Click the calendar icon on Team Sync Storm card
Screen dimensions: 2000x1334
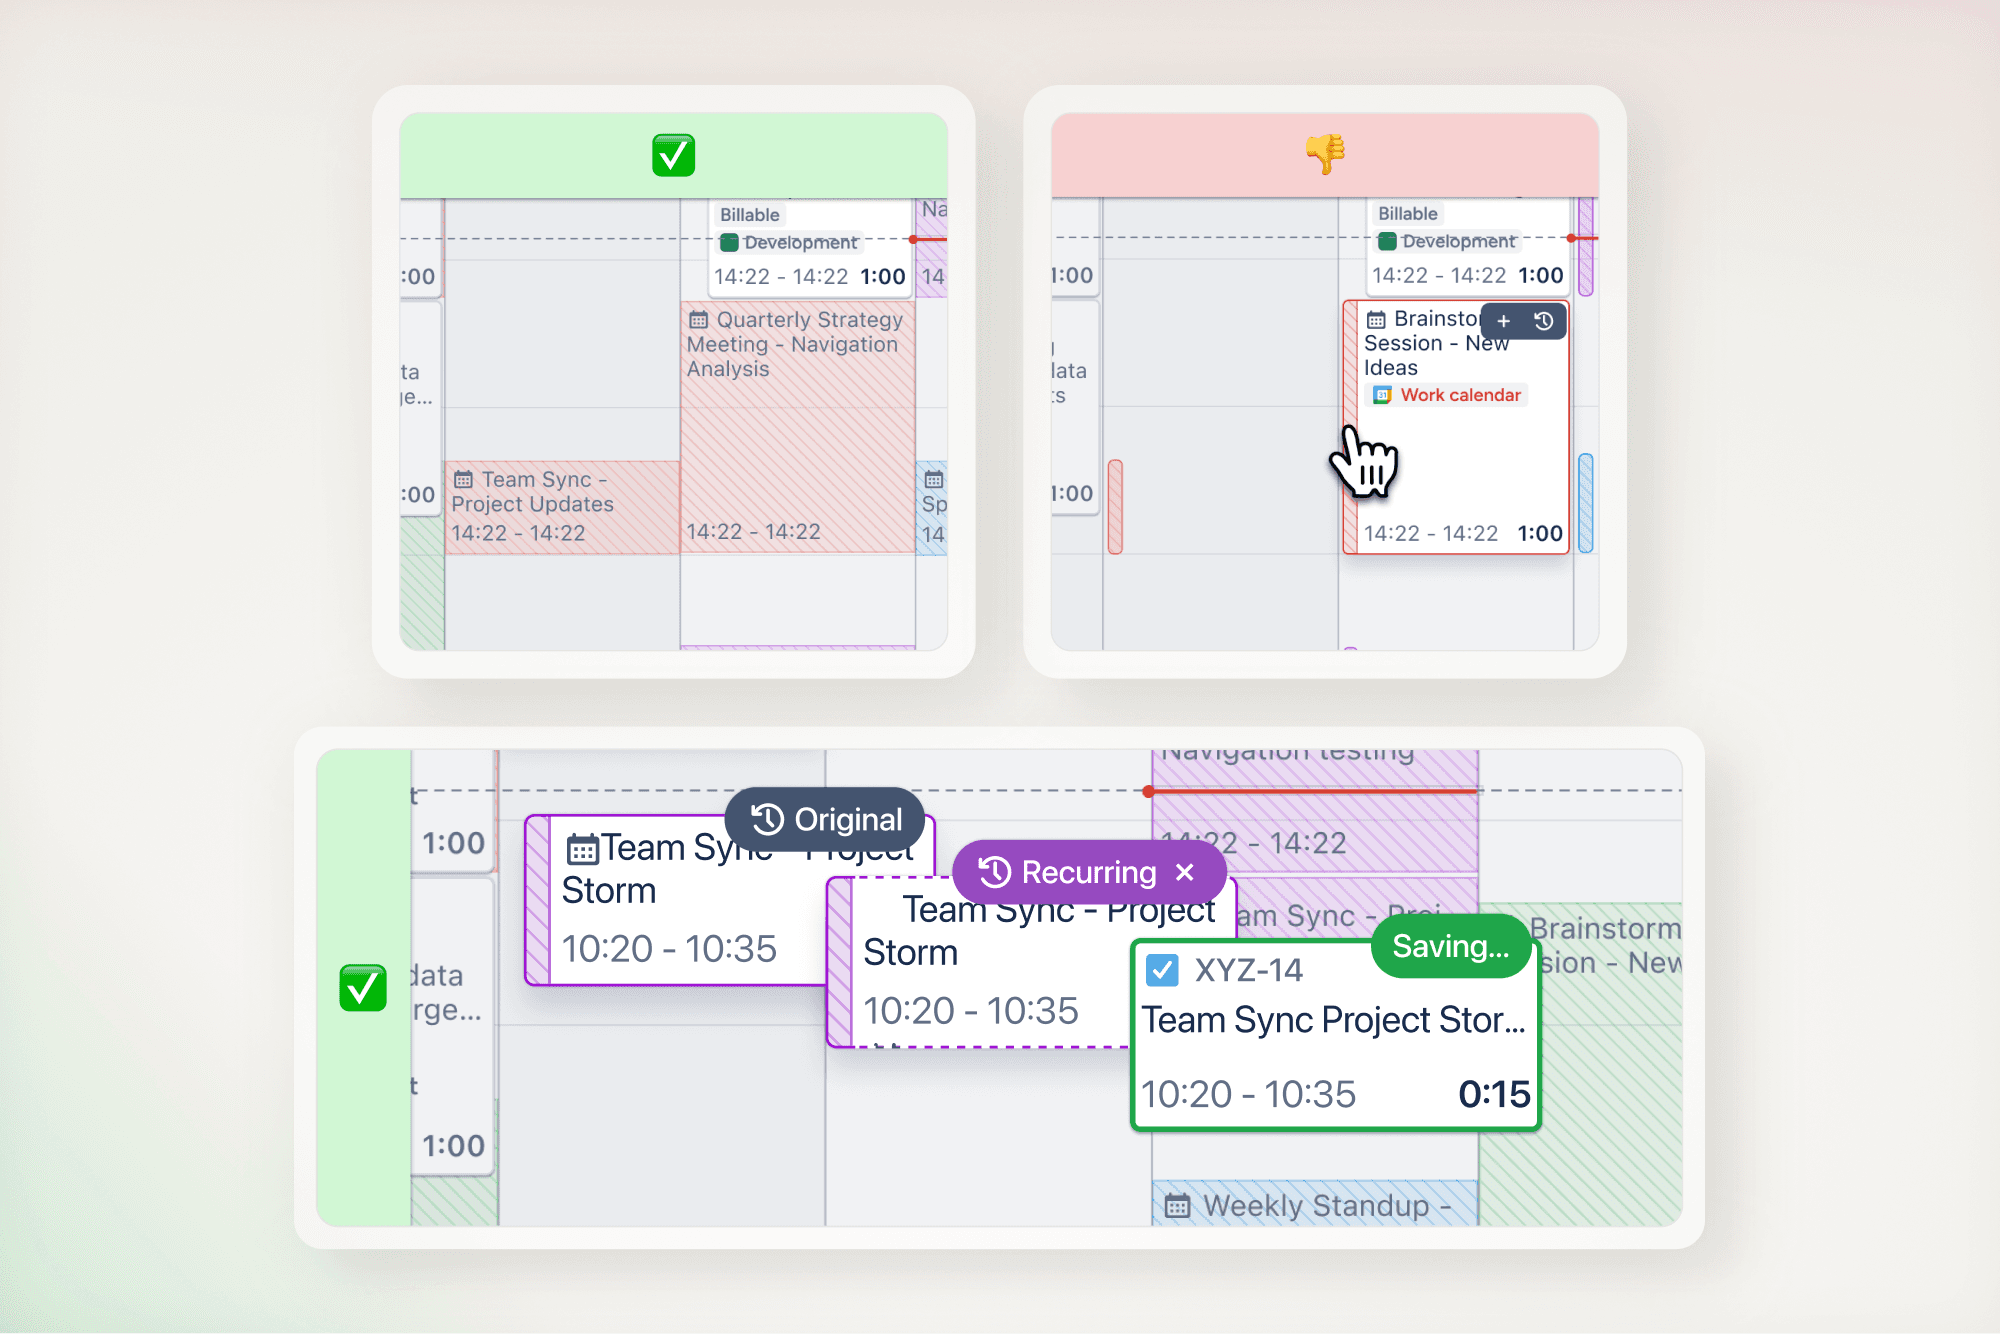coord(582,849)
